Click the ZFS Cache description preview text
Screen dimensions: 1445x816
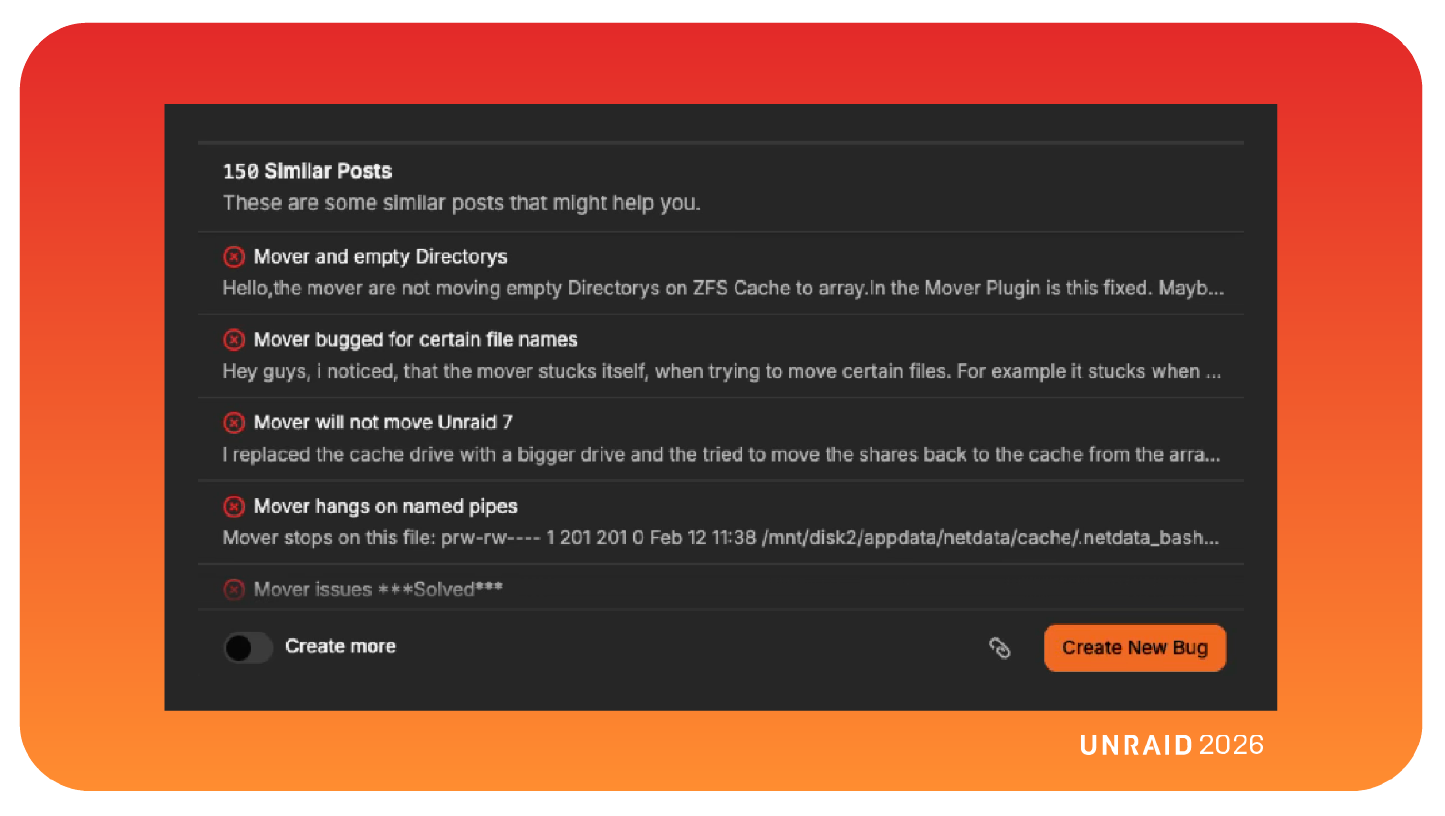point(722,289)
